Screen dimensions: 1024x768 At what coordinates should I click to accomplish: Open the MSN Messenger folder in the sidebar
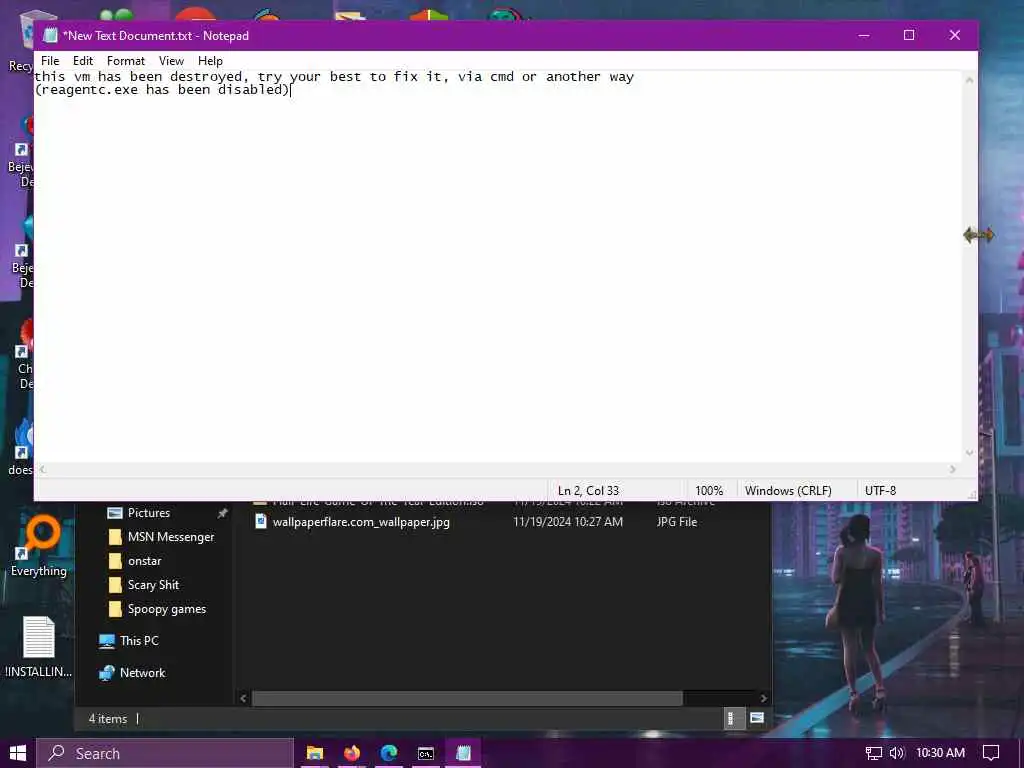(x=170, y=537)
